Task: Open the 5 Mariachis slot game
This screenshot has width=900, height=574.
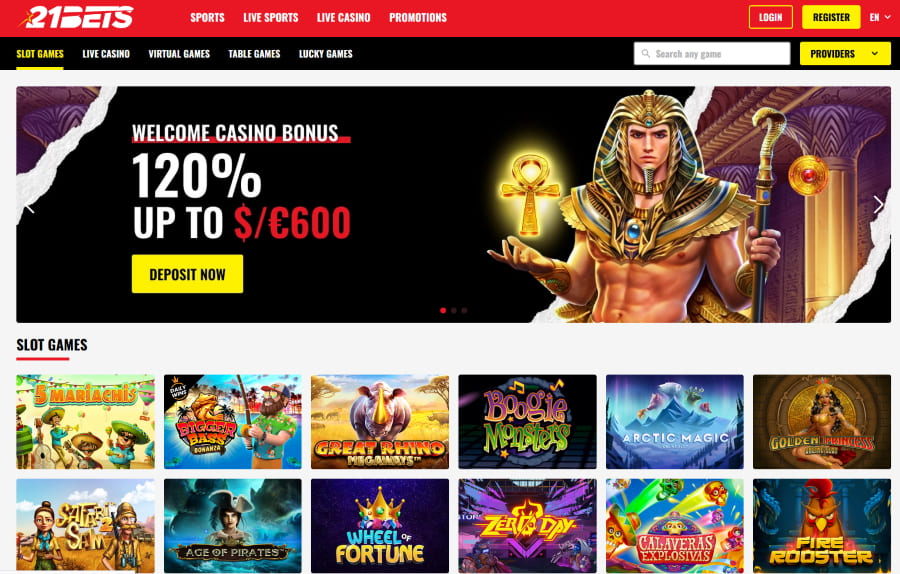Action: click(x=86, y=422)
